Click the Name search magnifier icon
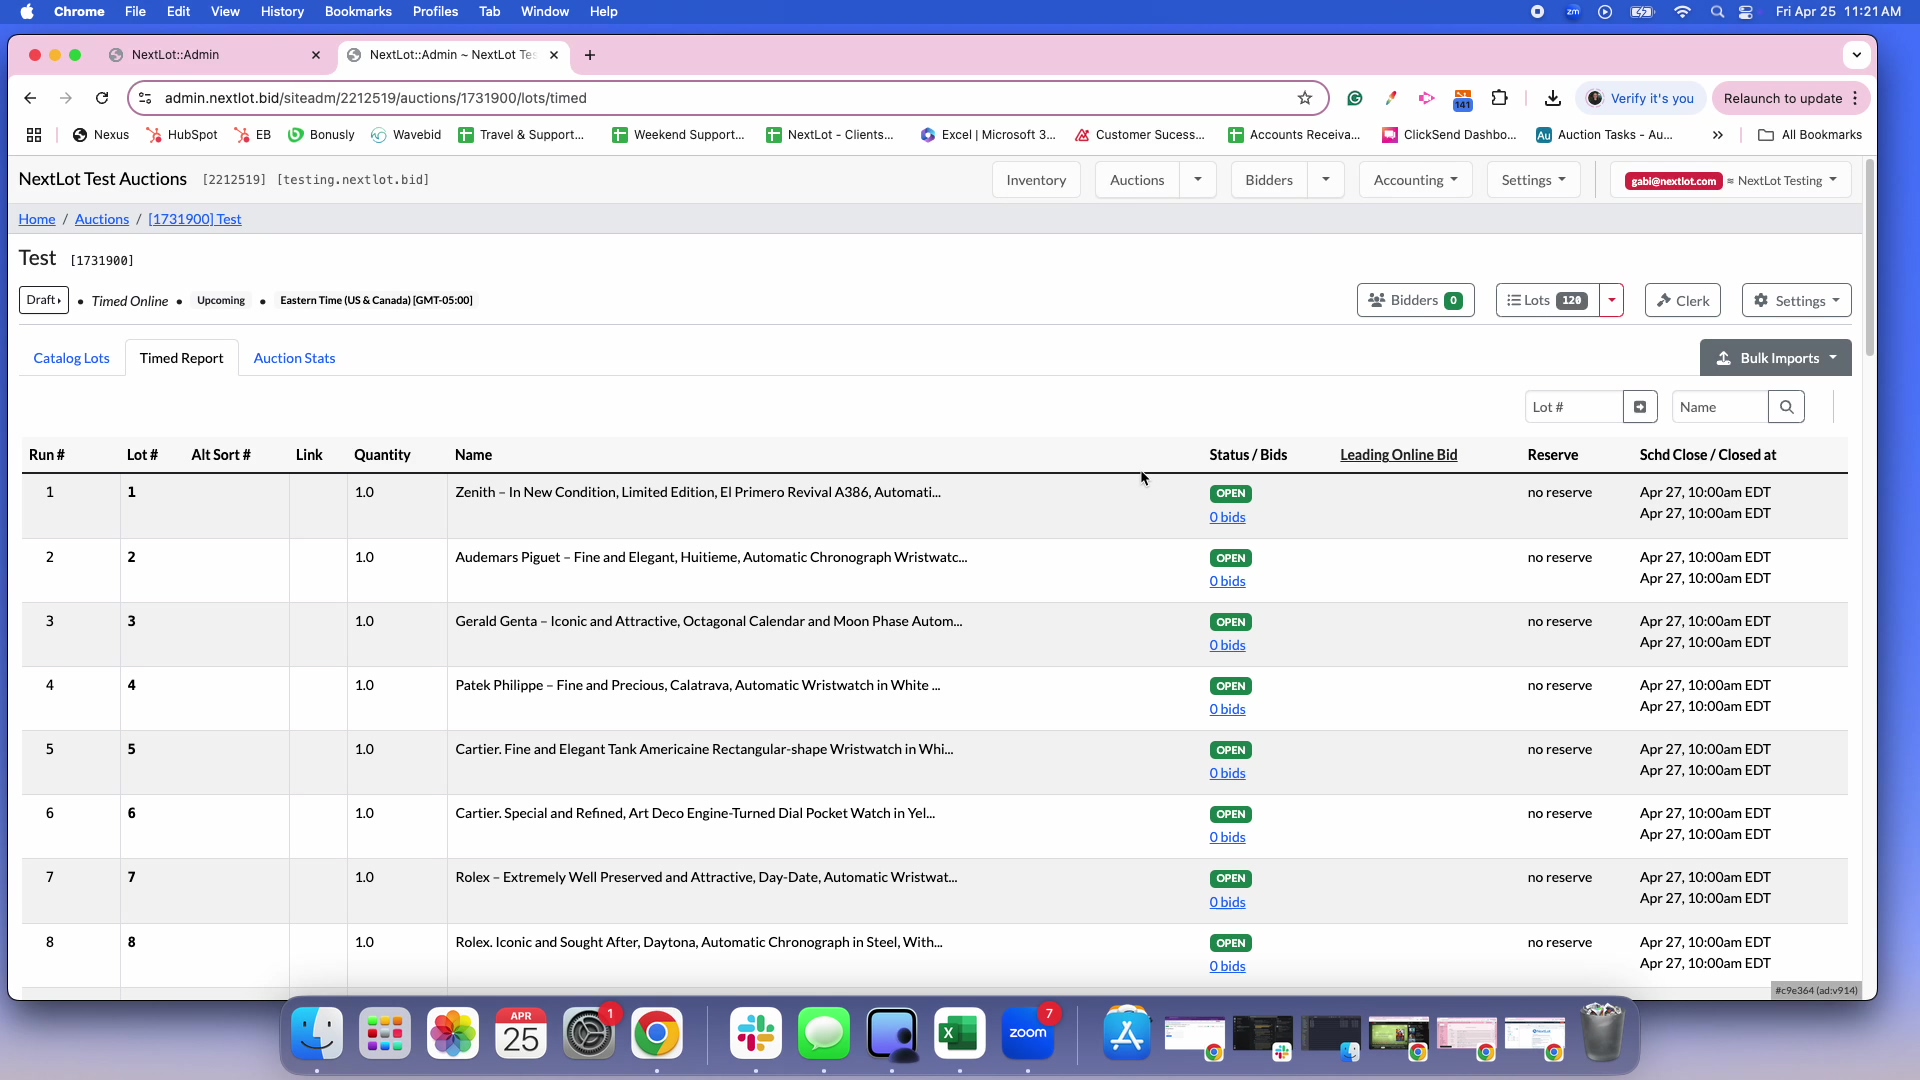Image resolution: width=1920 pixels, height=1080 pixels. (1786, 407)
